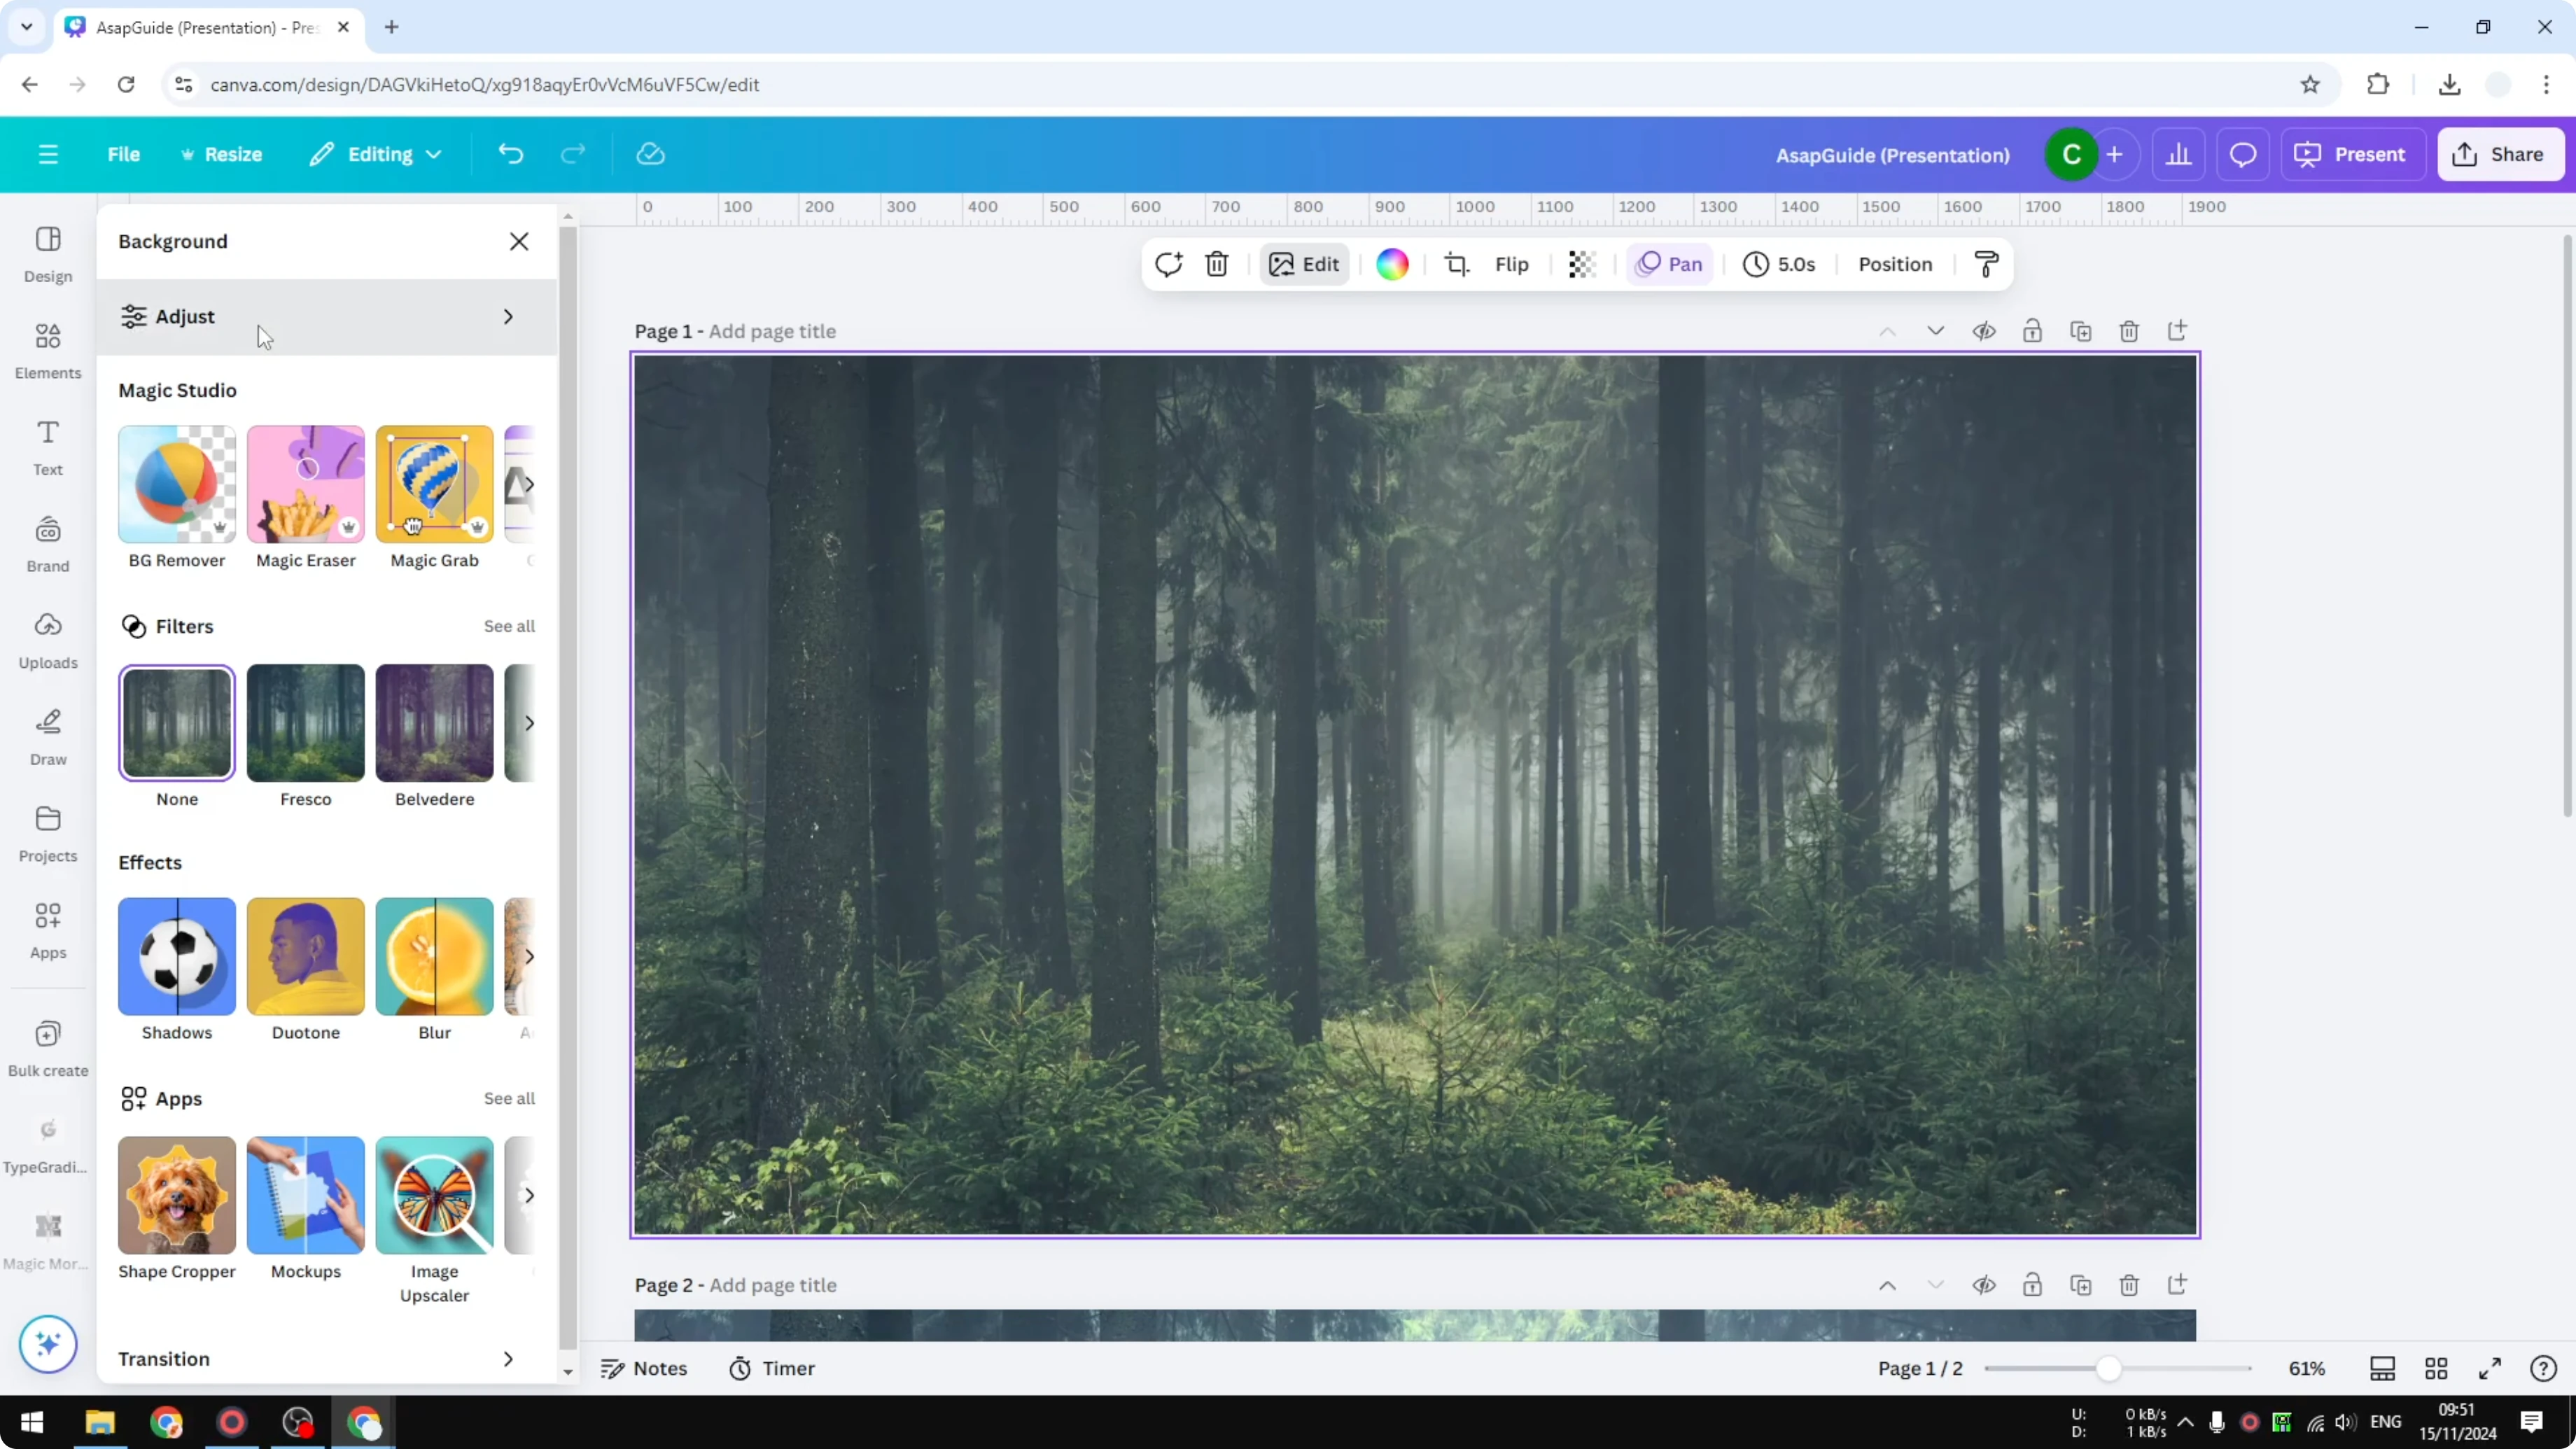The image size is (2576, 1449).
Task: Apply the transparency checkerboard option
Action: (1580, 264)
